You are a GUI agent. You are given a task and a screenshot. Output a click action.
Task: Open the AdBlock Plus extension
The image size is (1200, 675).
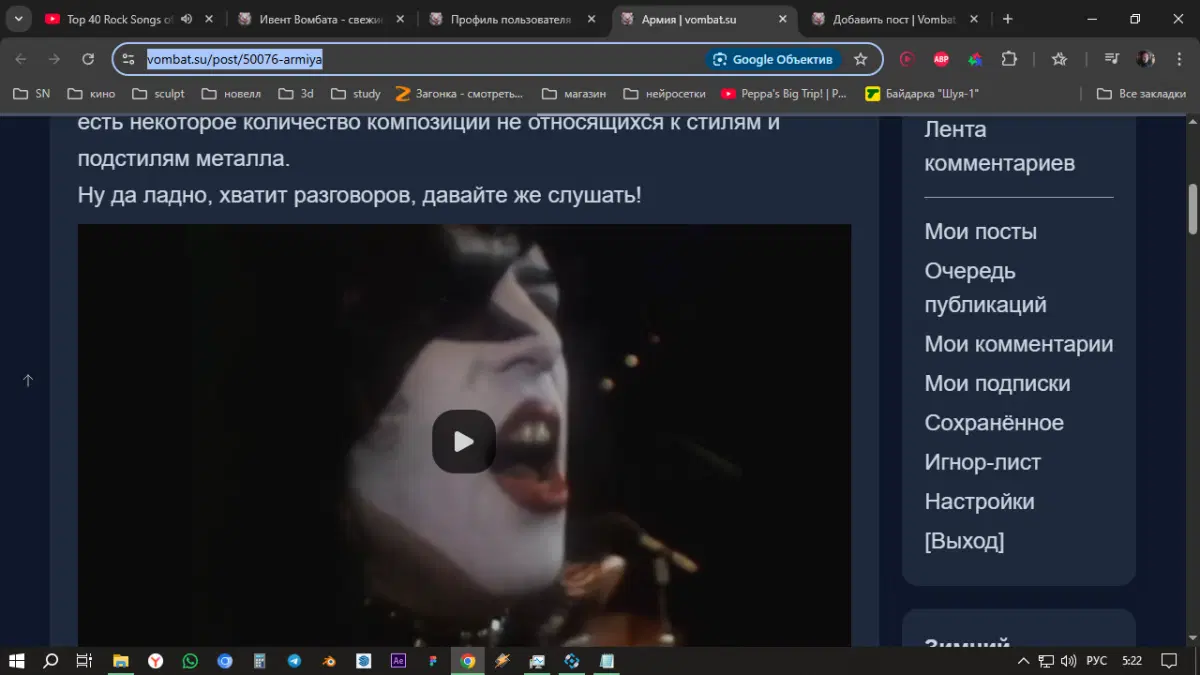coord(941,59)
